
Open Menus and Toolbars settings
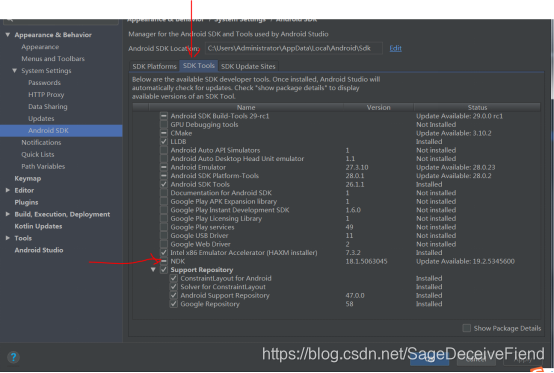coord(53,59)
